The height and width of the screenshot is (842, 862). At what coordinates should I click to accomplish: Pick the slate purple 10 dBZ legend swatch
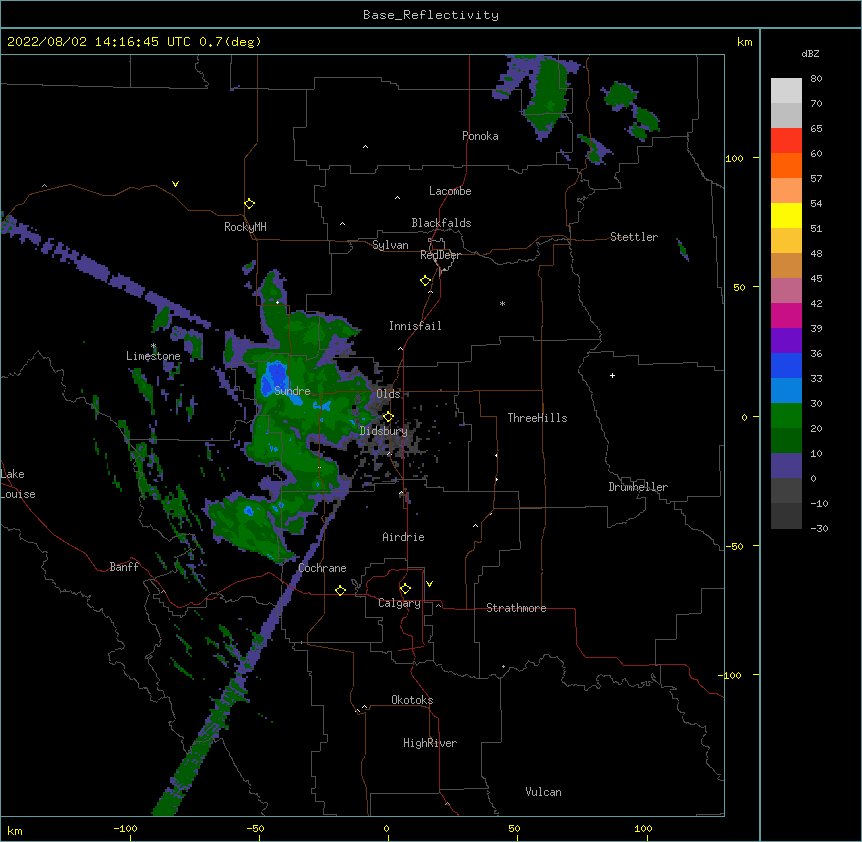click(786, 466)
